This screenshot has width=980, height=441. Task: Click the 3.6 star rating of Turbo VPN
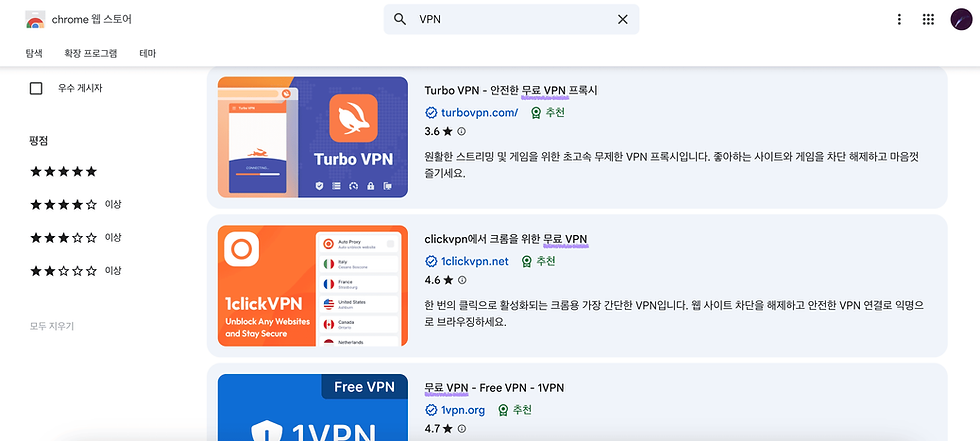coord(438,132)
